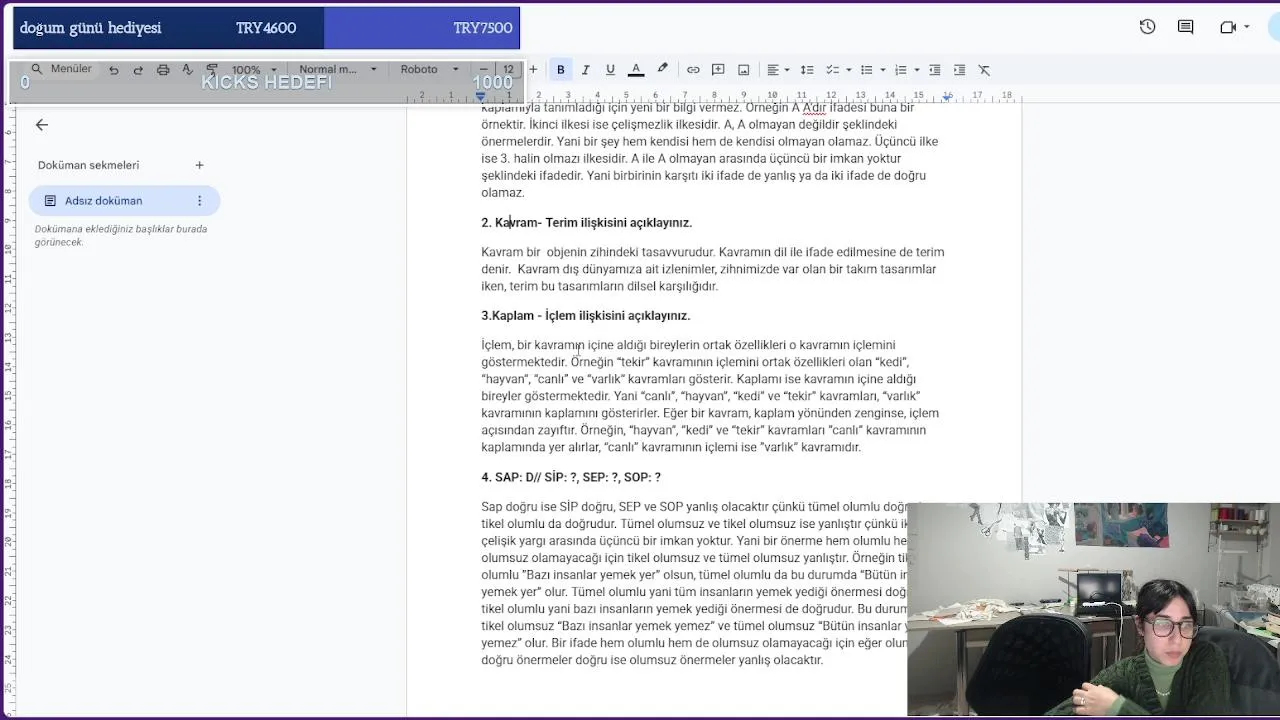
Task: Click the left indent marker on the ruler
Action: (481, 97)
